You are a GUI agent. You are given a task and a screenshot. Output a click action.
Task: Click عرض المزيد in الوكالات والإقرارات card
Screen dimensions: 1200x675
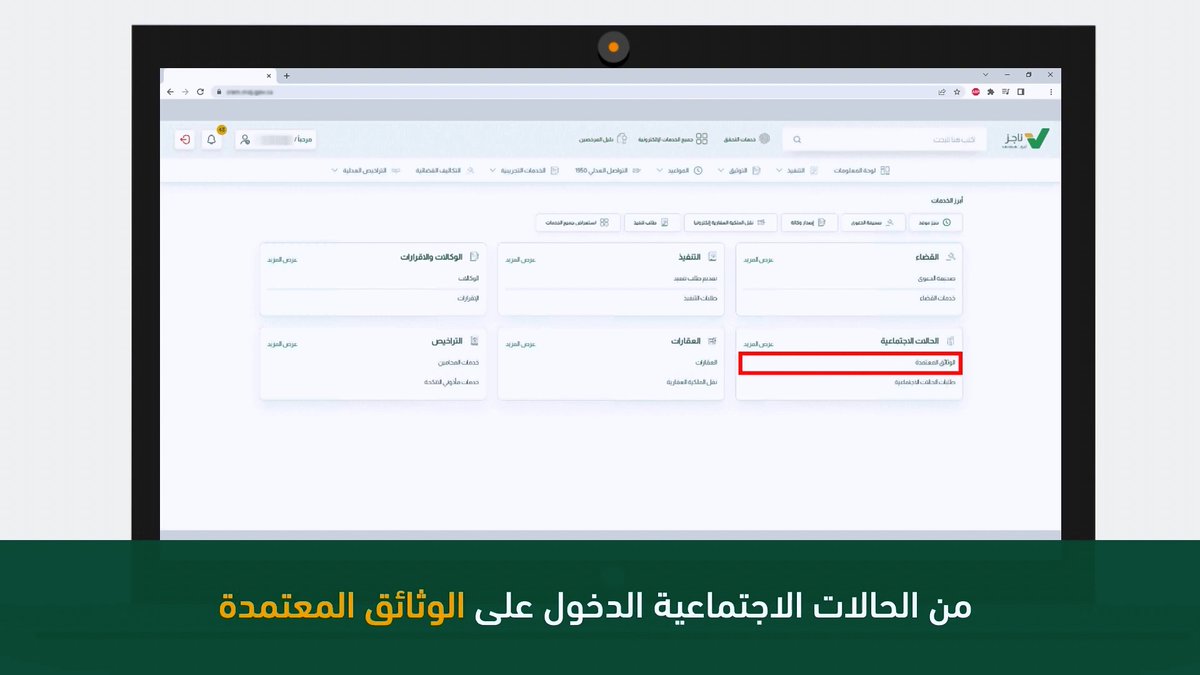pos(282,259)
